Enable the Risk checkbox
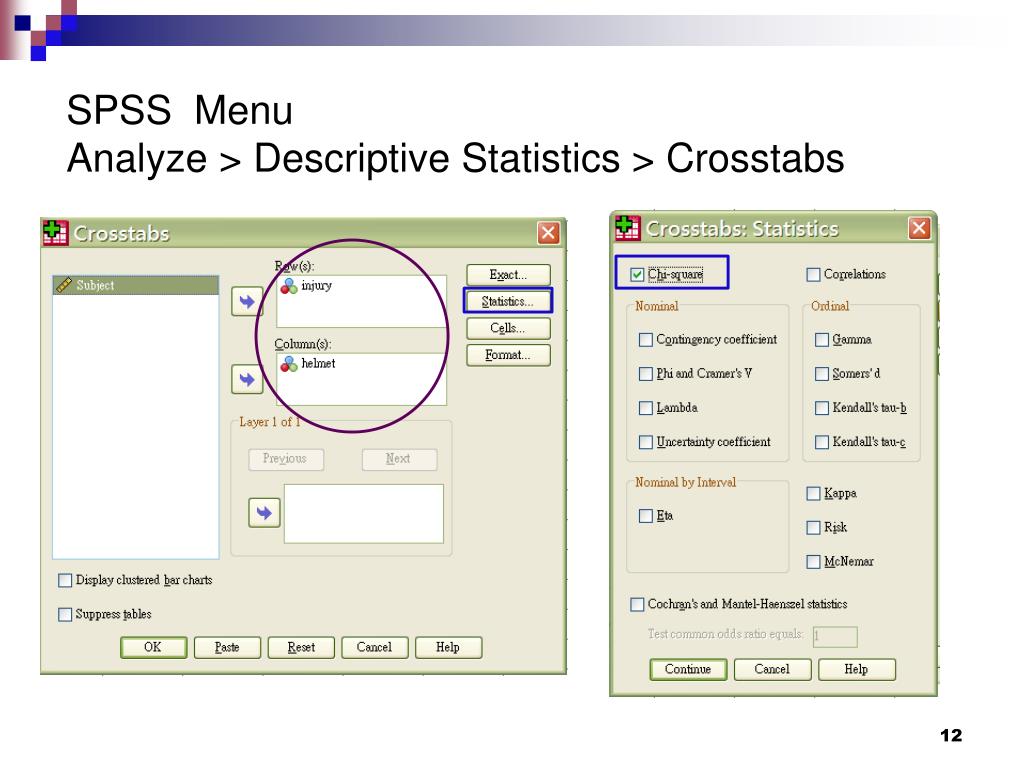 tap(813, 527)
